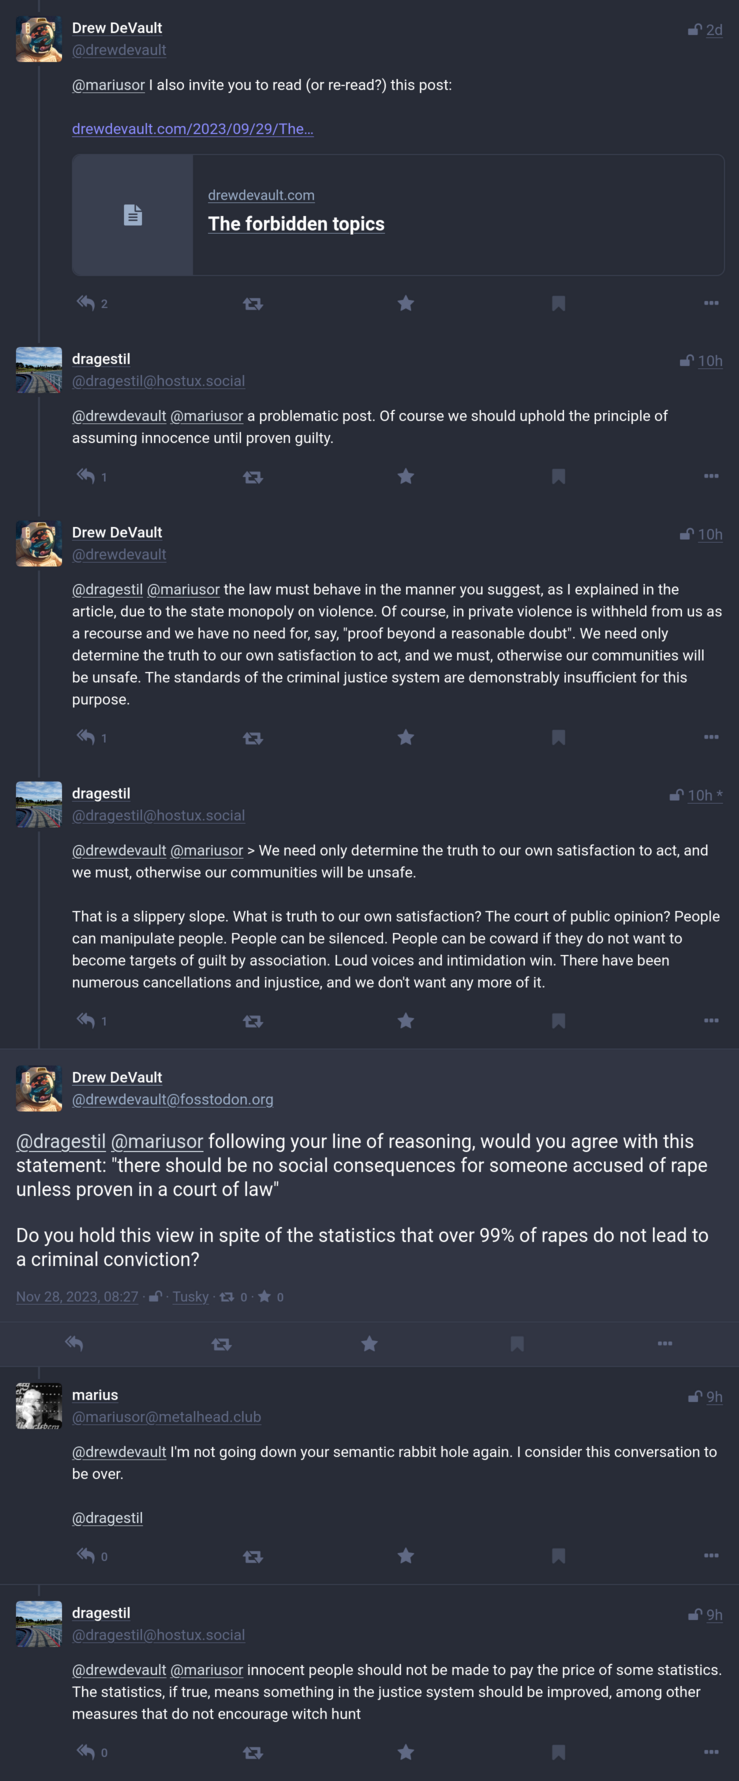Viewport: 739px width, 1781px height.
Task: Open more options on the forbidden topics post
Action: point(711,303)
